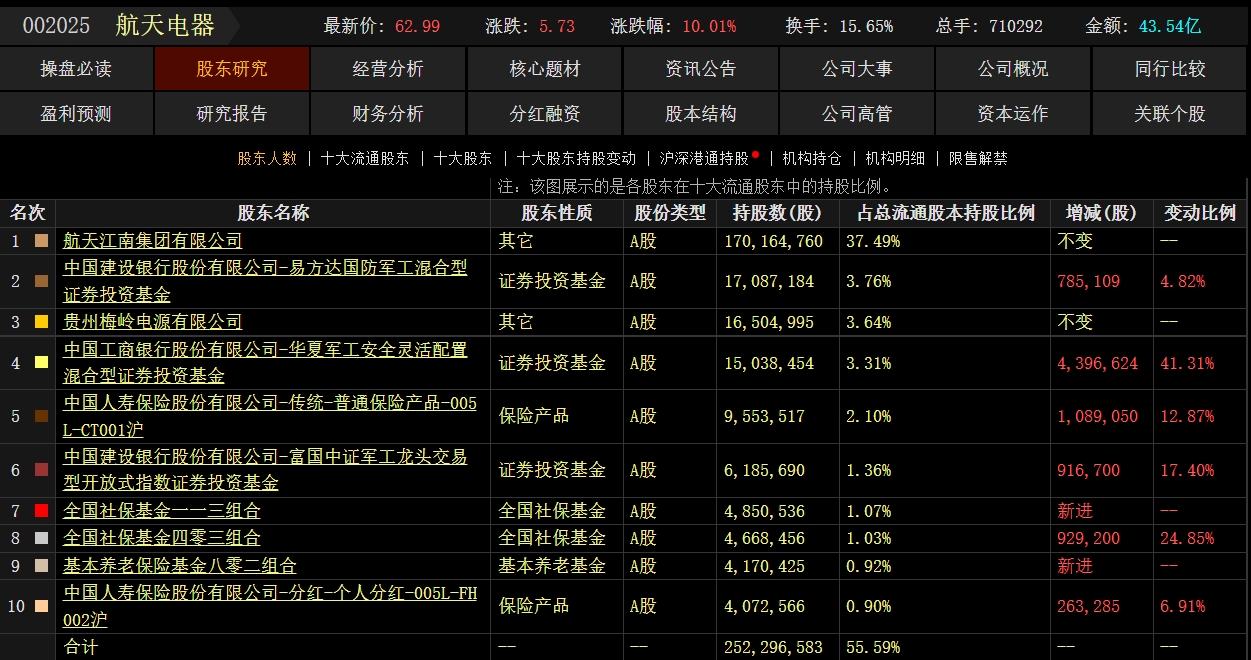
Task: Jump to 沪深港通持股 section
Action: click(x=704, y=158)
